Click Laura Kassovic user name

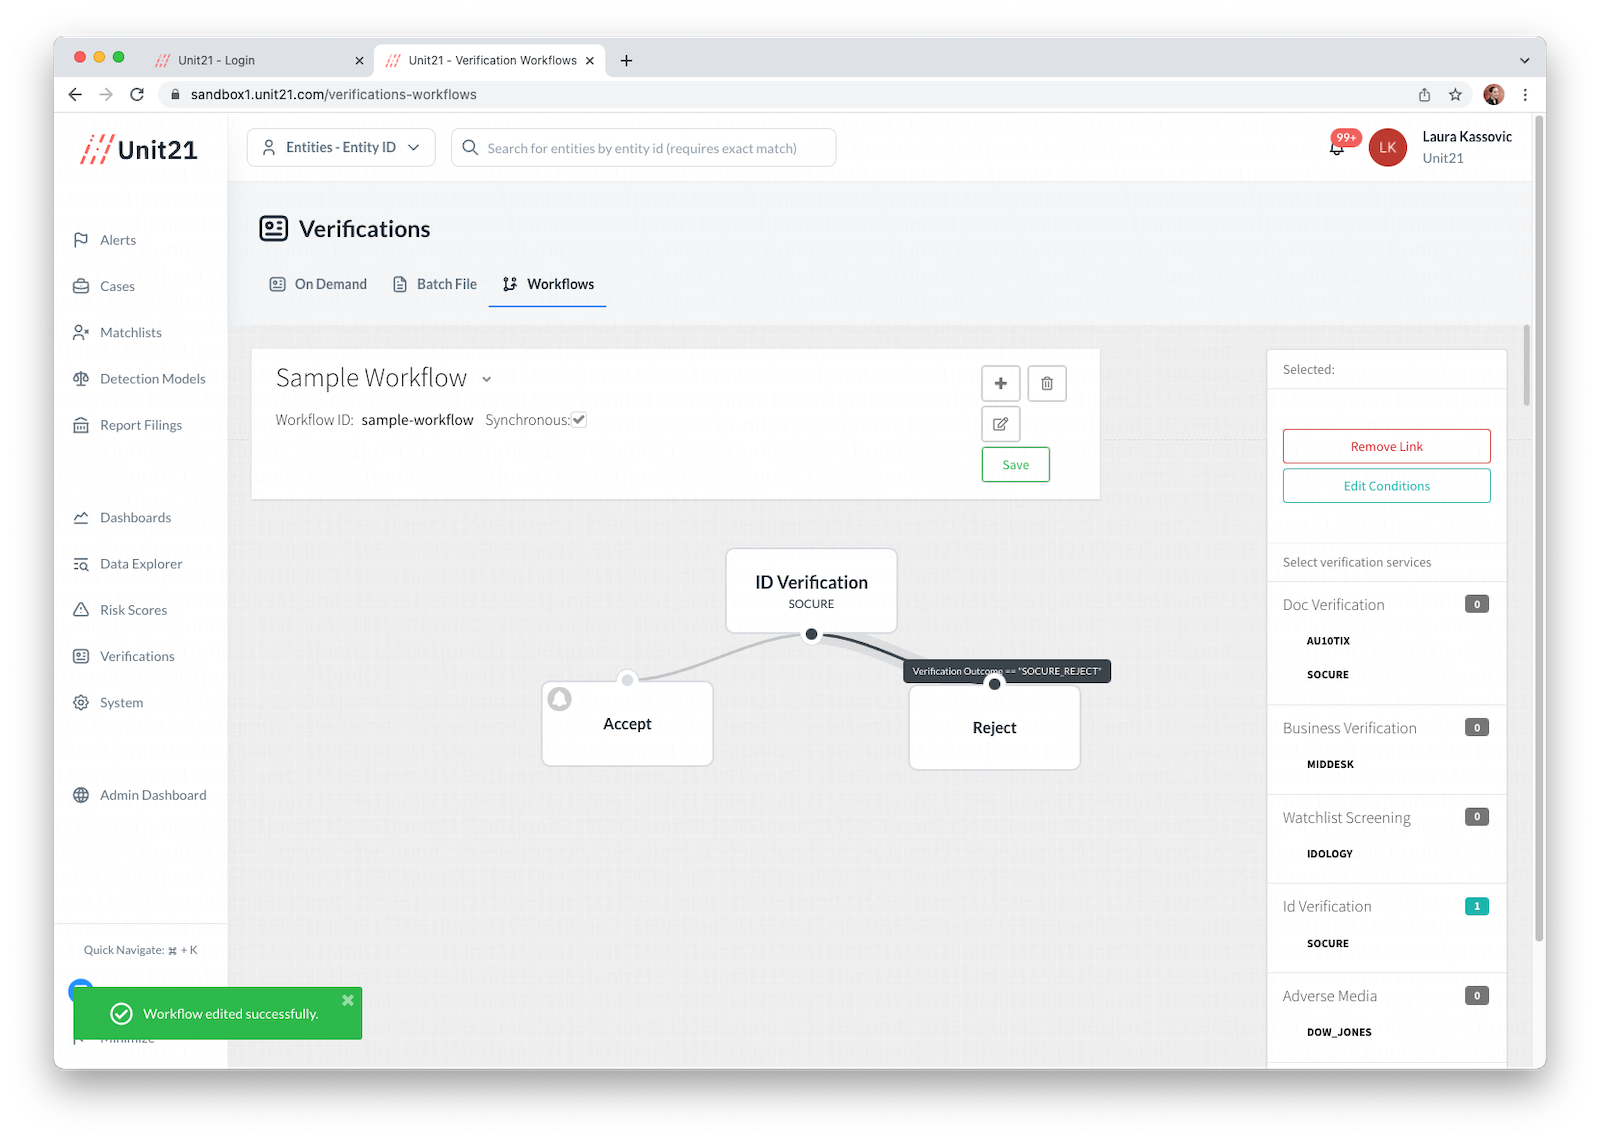click(x=1467, y=137)
